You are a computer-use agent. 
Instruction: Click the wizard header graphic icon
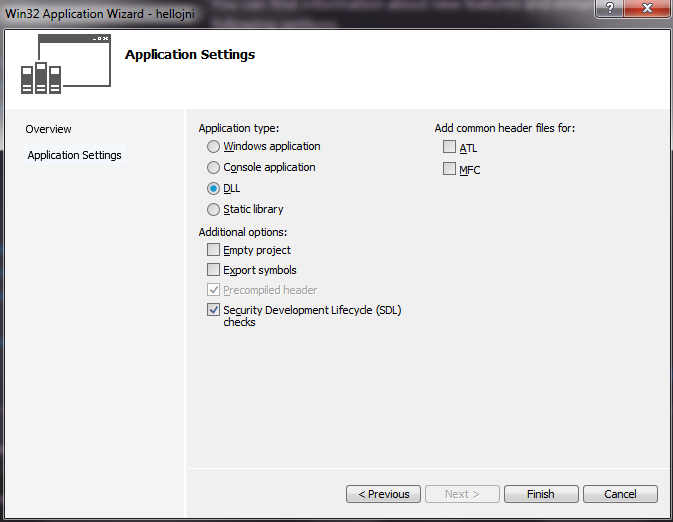tap(65, 65)
